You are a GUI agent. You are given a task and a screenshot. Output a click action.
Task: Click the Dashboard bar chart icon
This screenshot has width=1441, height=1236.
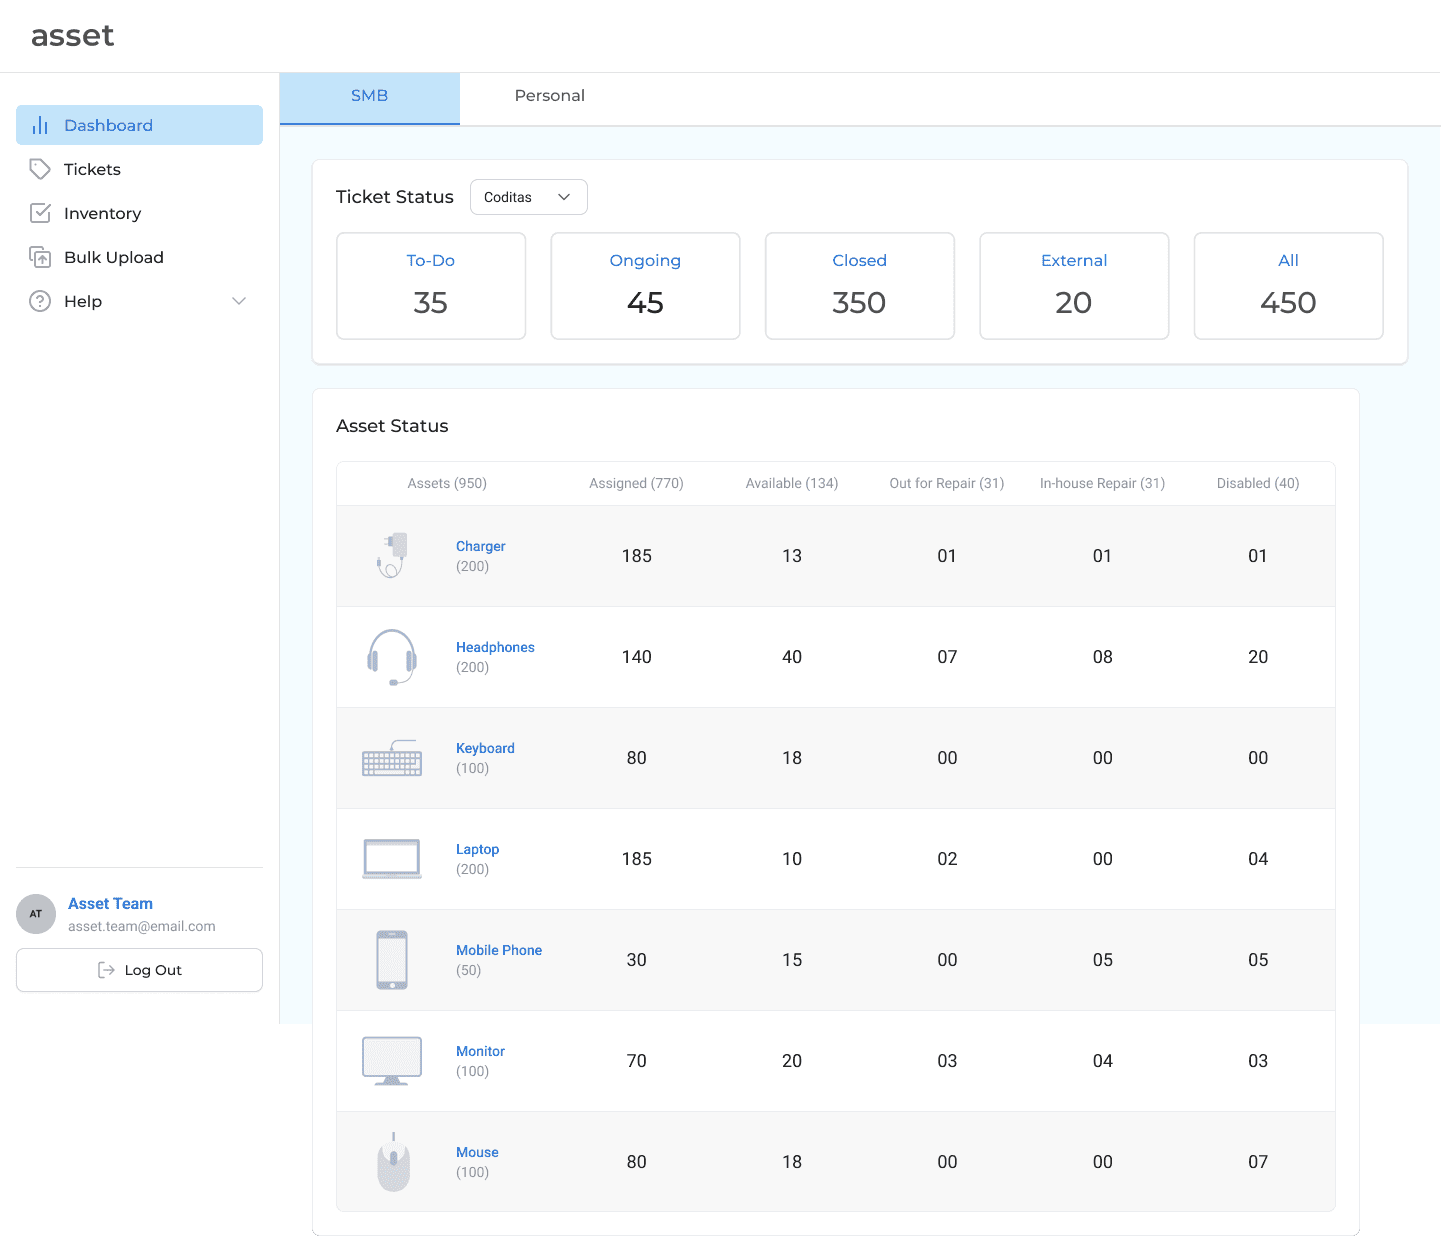pyautogui.click(x=40, y=125)
